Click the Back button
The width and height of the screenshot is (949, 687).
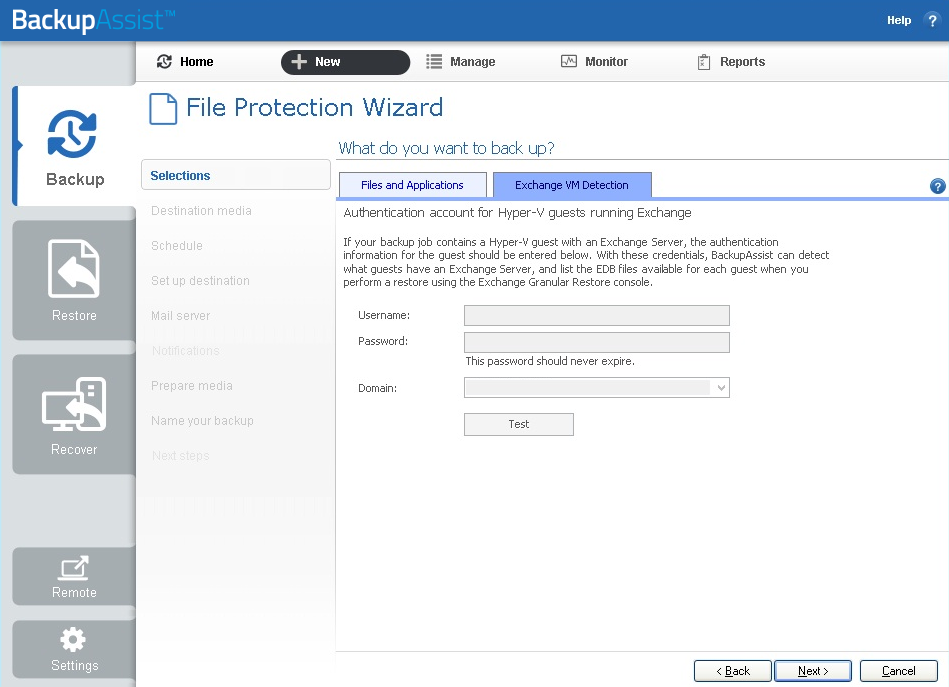[x=732, y=671]
